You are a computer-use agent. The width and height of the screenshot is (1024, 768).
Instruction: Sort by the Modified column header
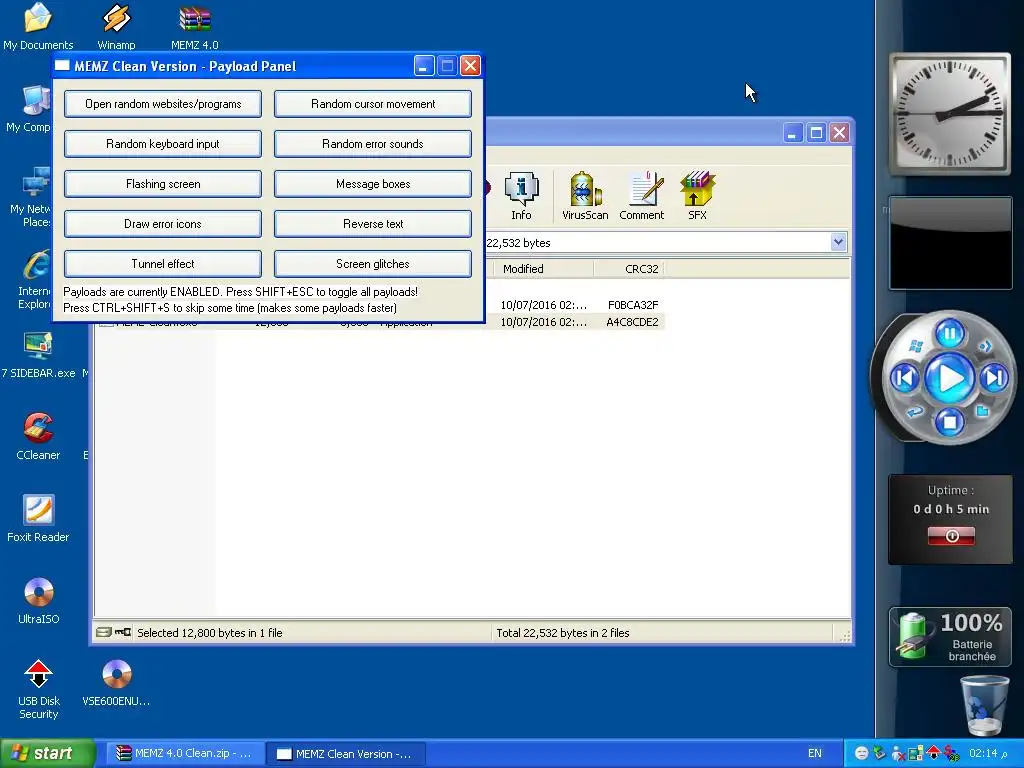(x=543, y=268)
